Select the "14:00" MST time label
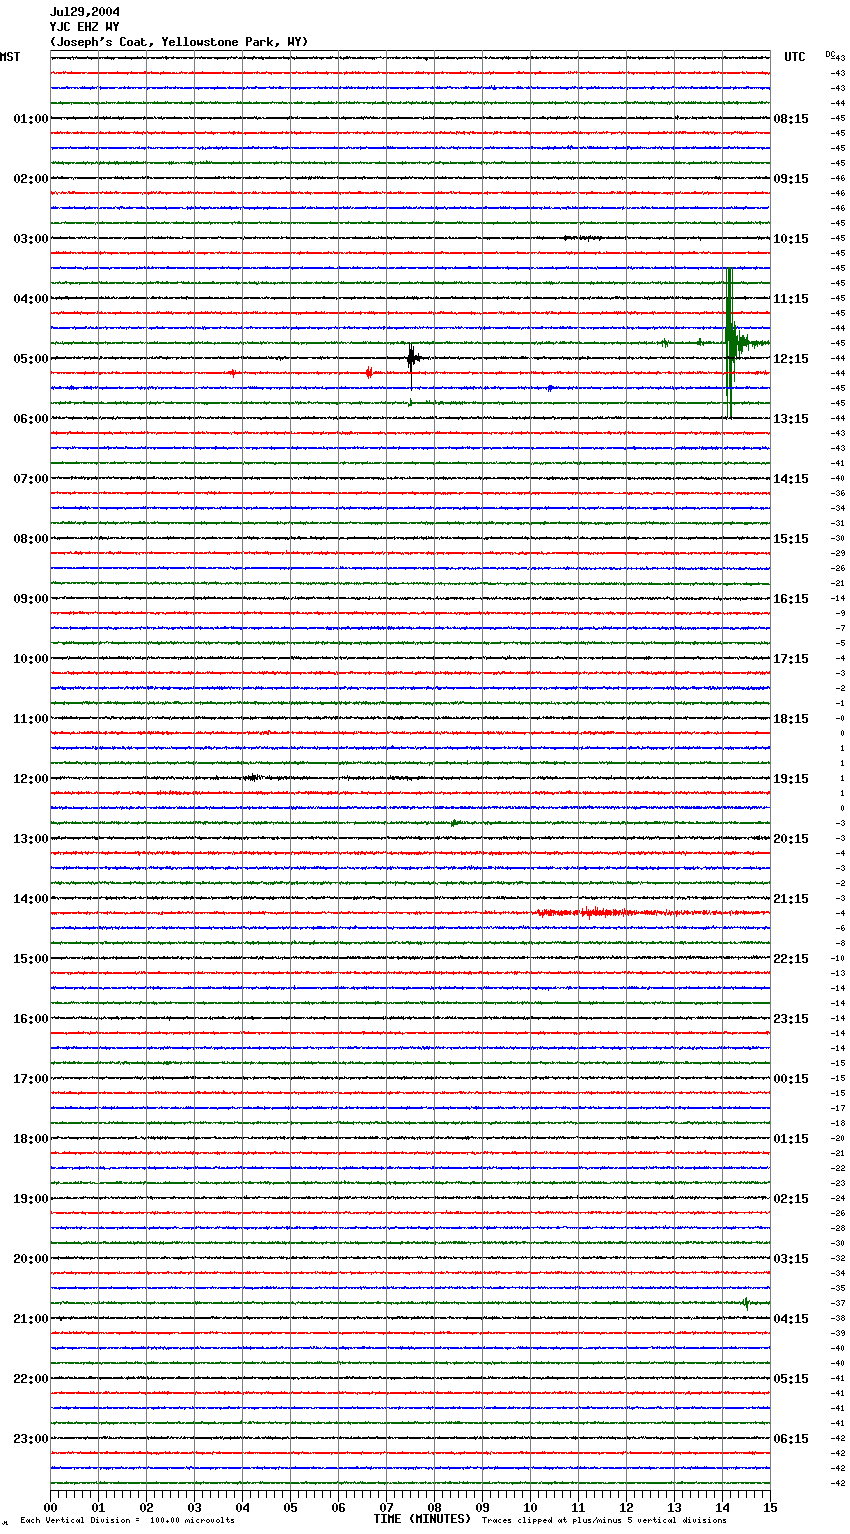The image size is (850, 1534). click(x=31, y=899)
